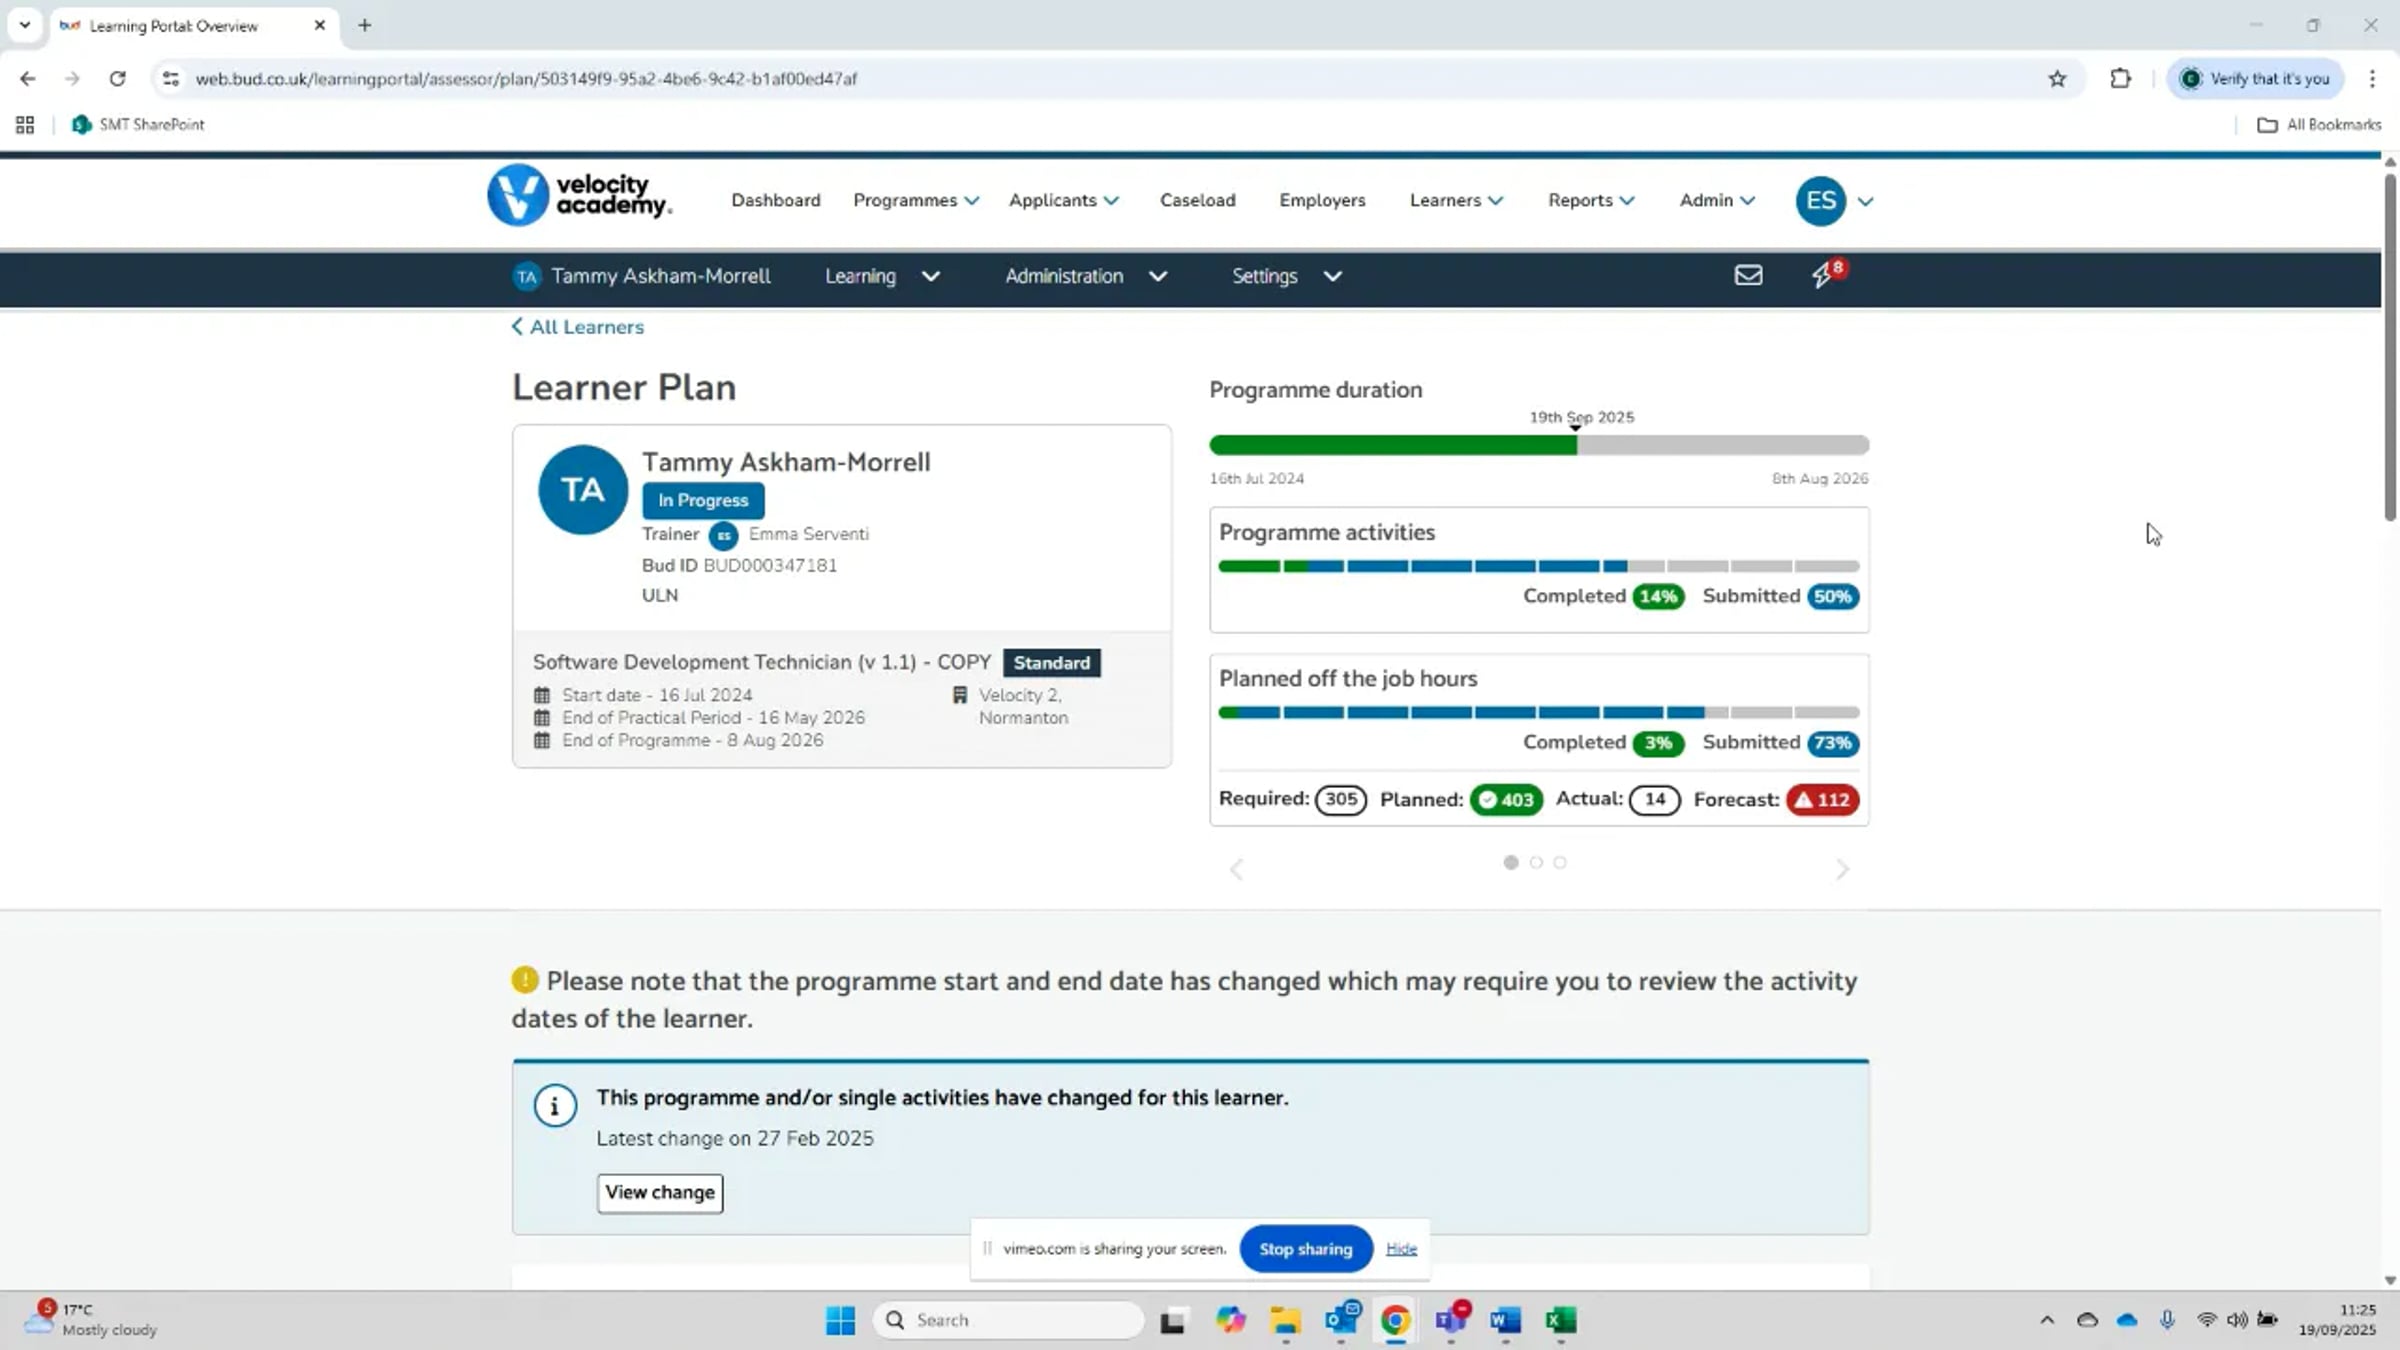Screen dimensions: 2400x1350
Task: Open Word from the taskbar
Action: click(x=1505, y=1321)
